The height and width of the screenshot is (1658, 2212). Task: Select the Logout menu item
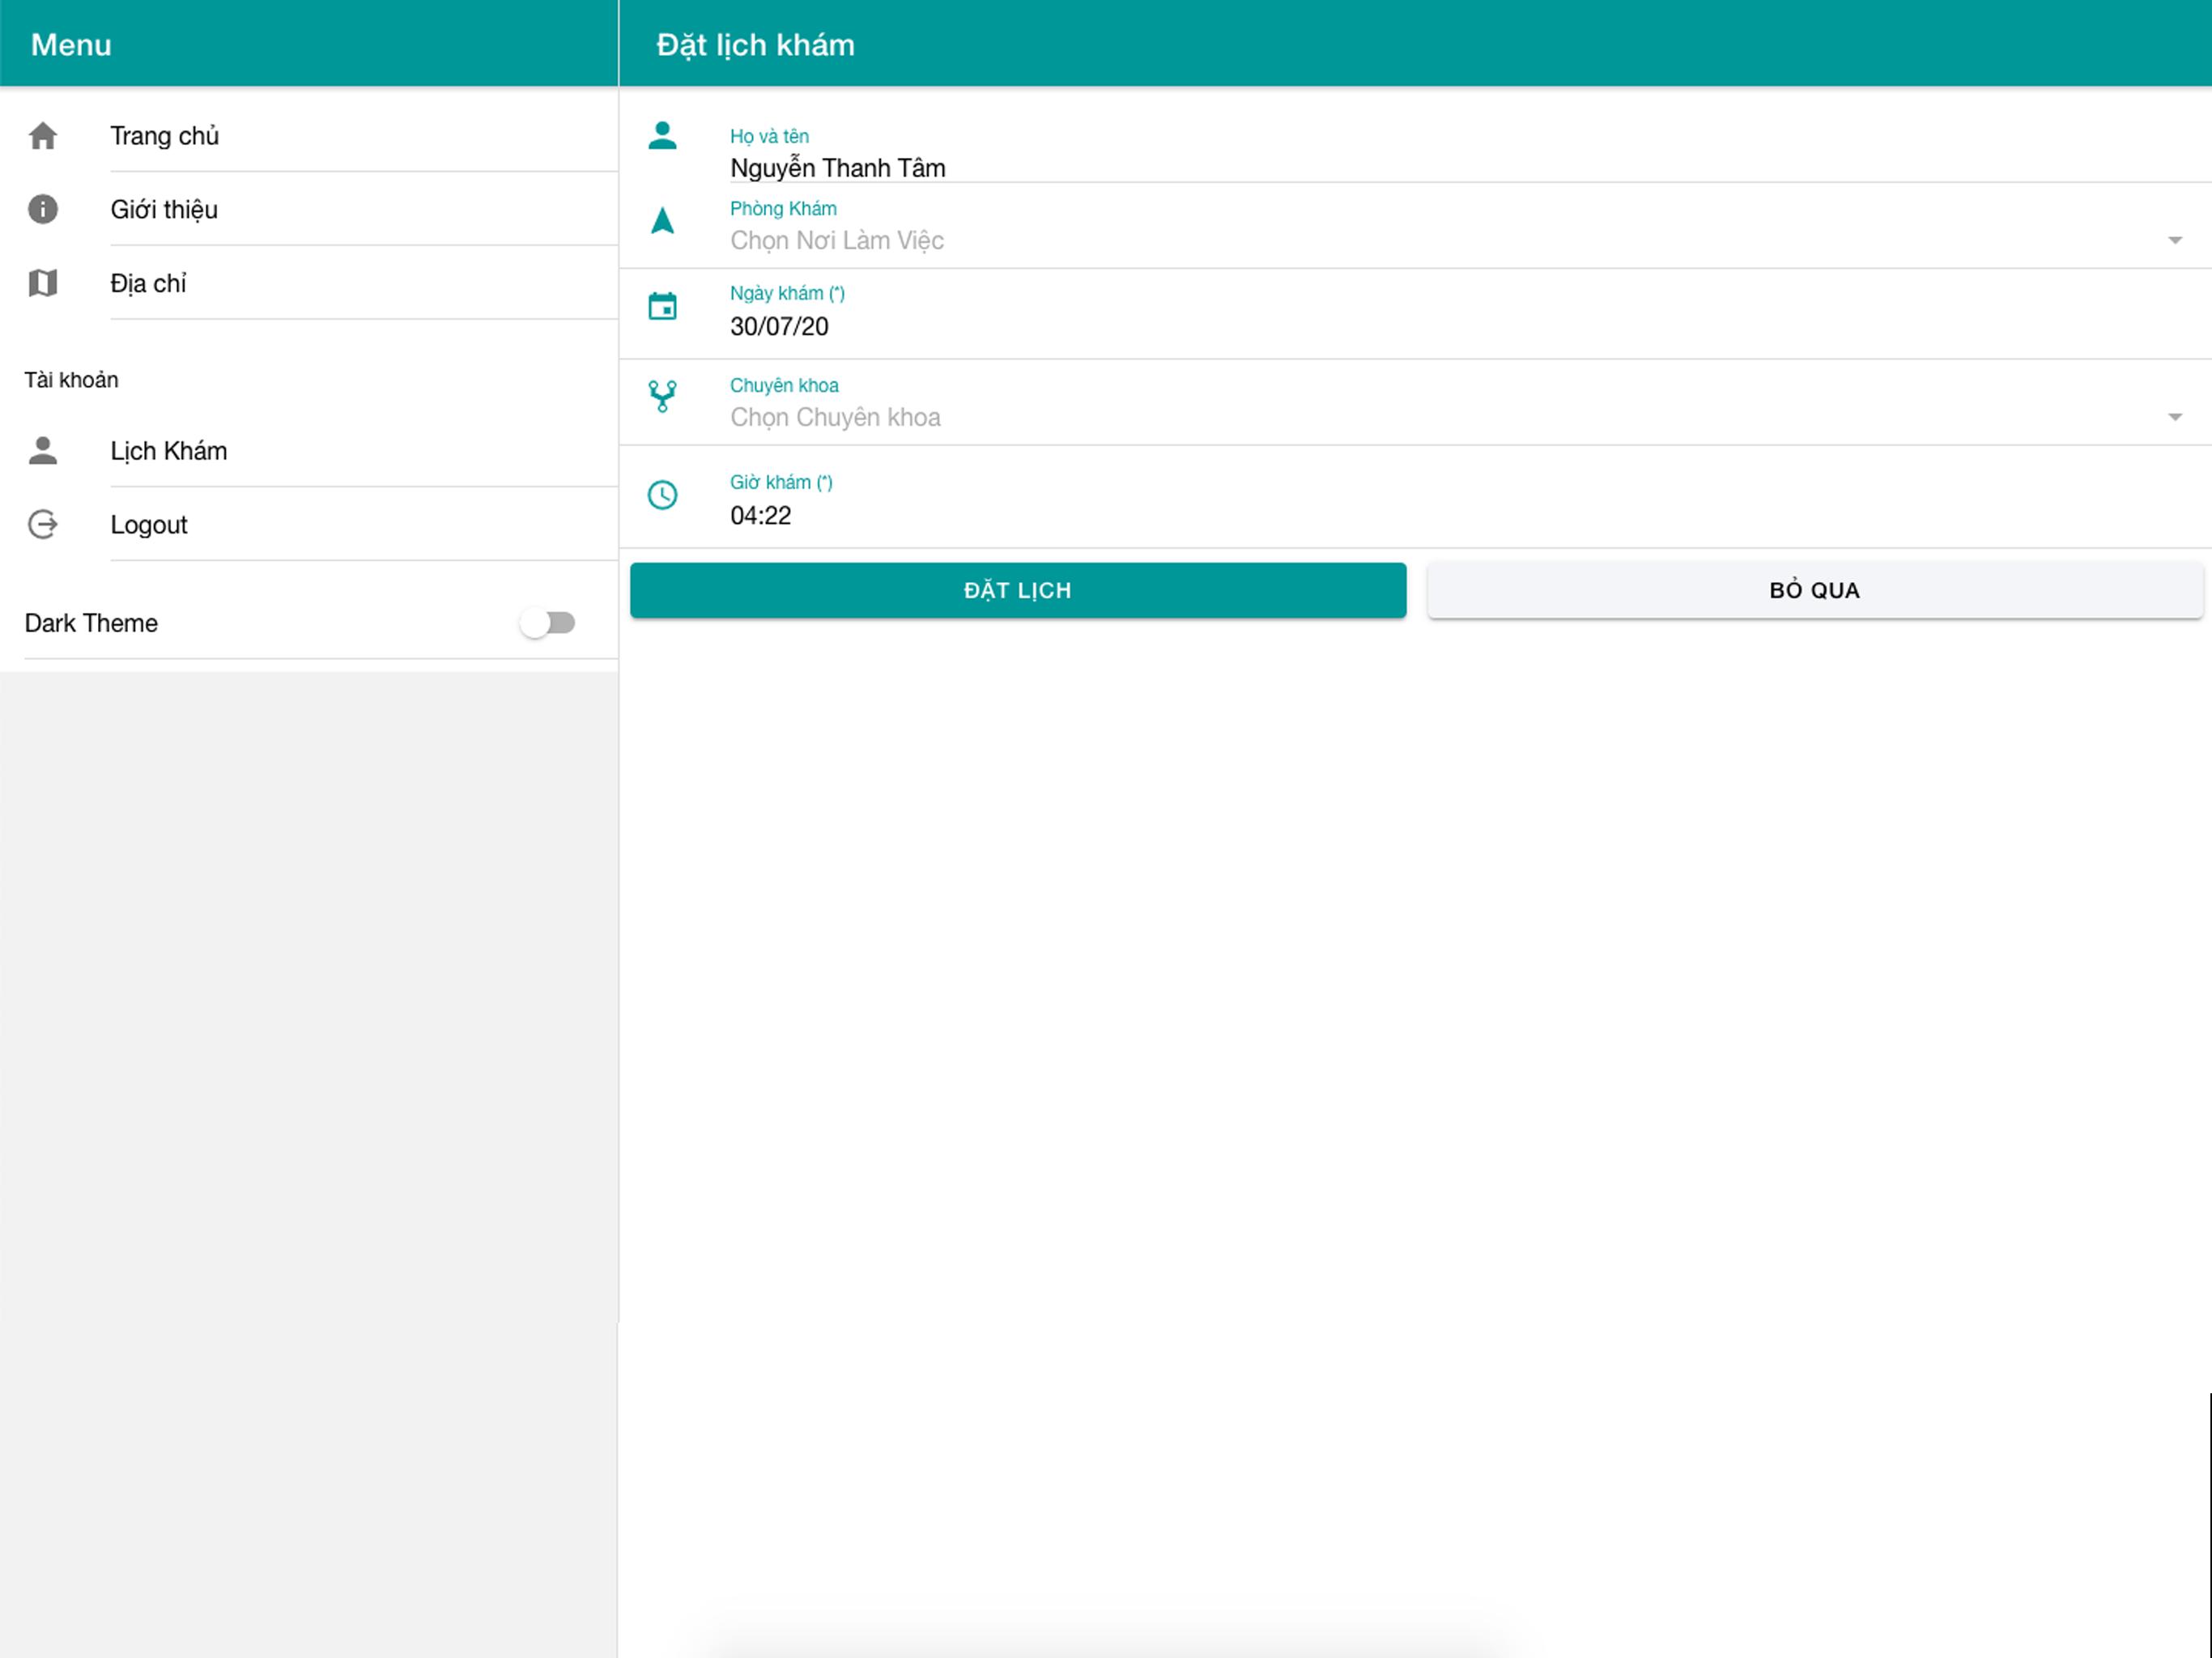(309, 524)
